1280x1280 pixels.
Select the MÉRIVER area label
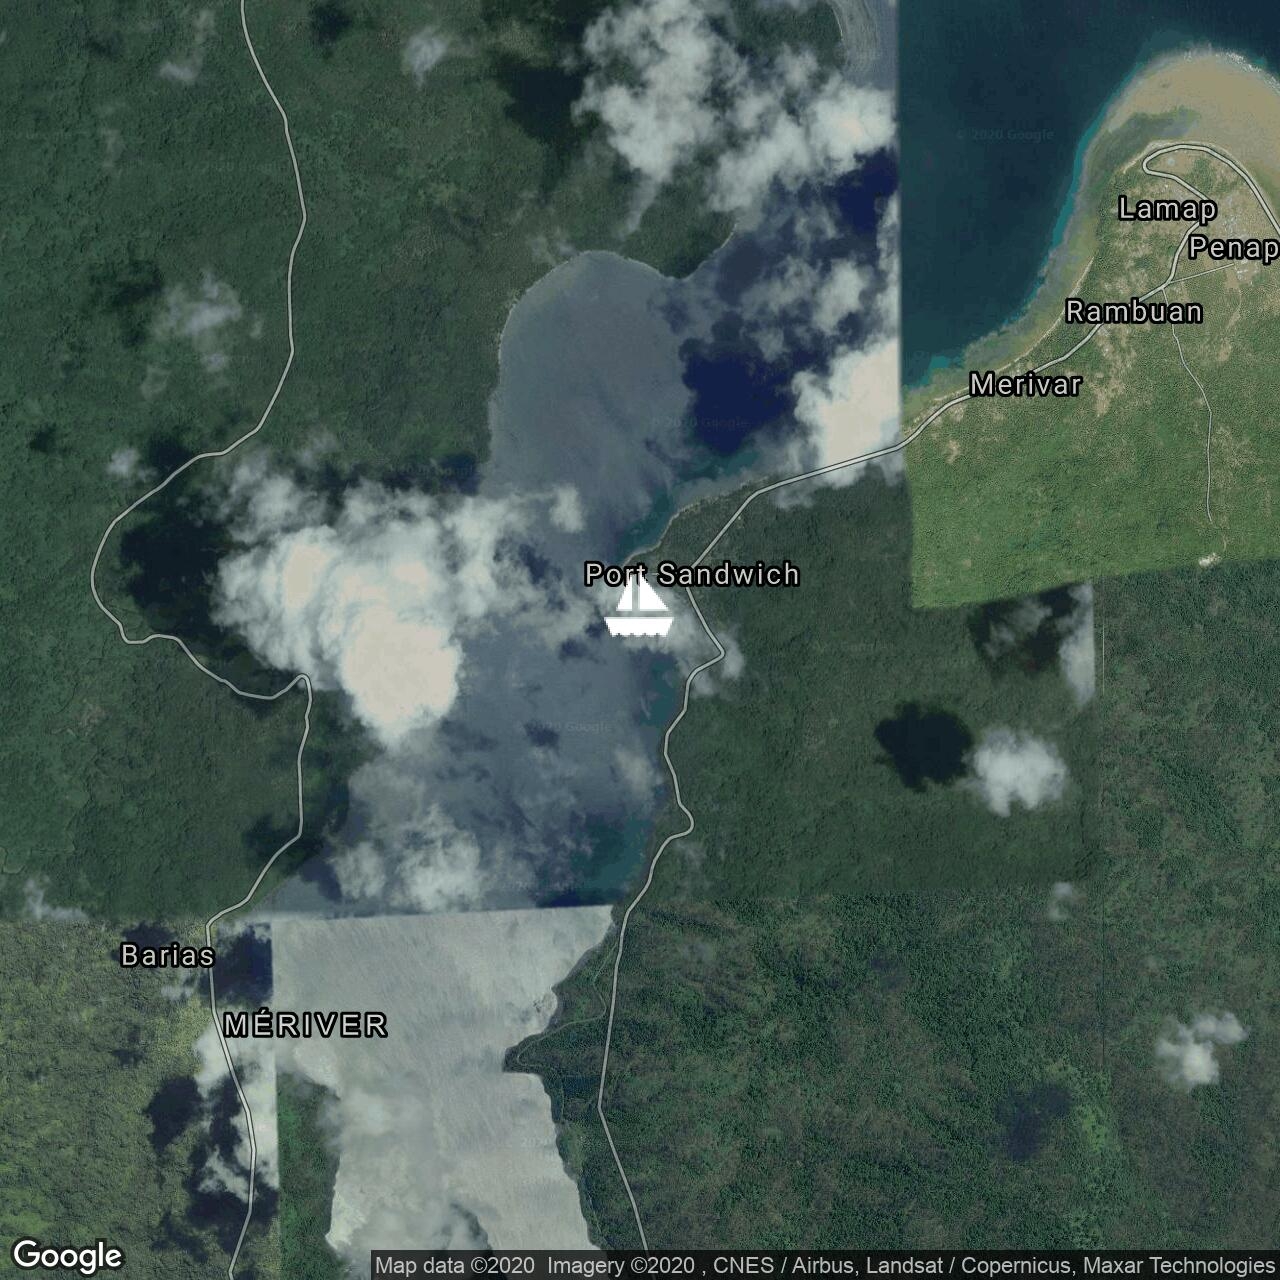(306, 1025)
